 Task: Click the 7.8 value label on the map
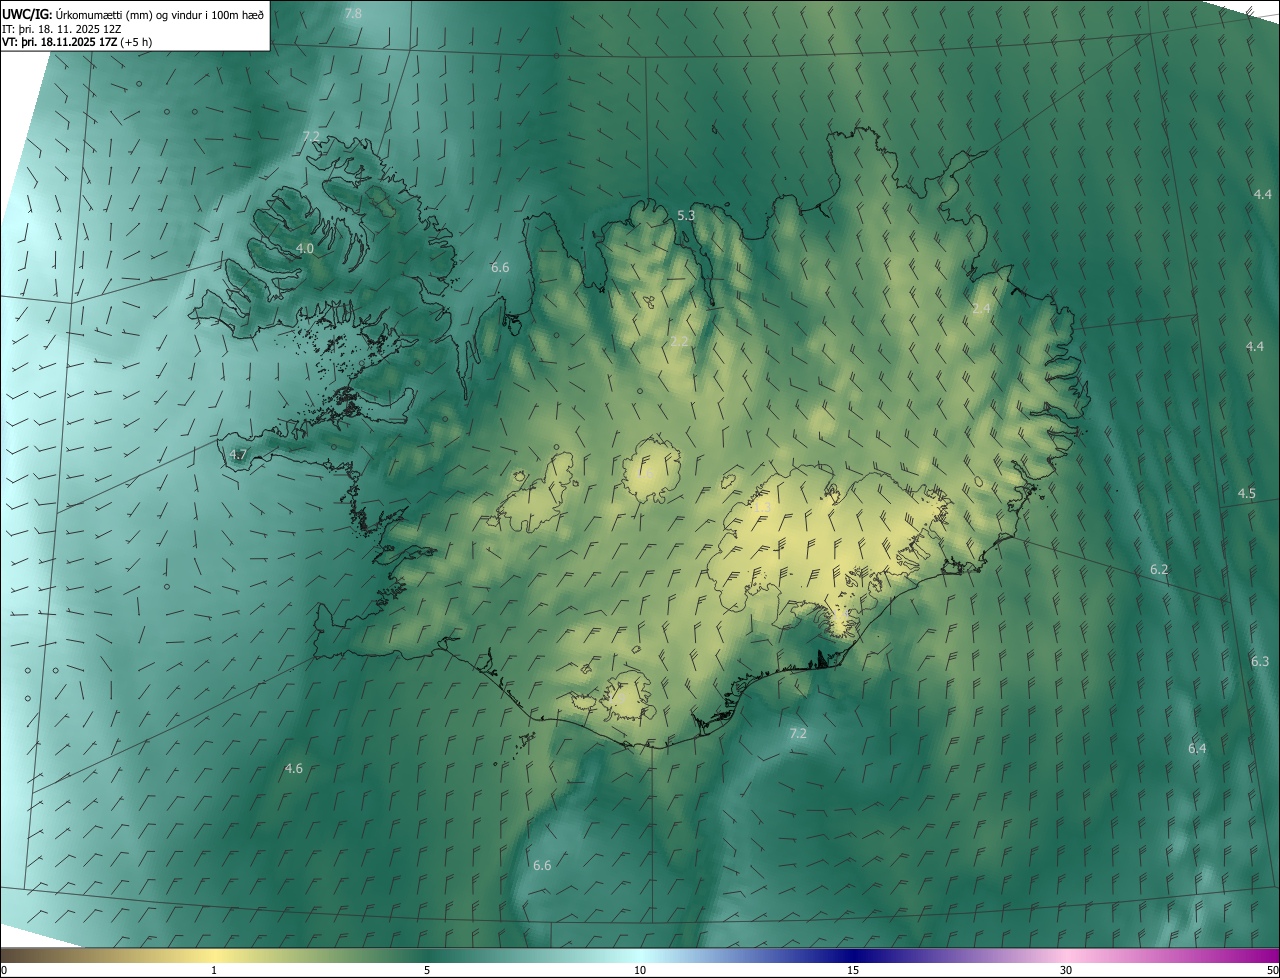tap(353, 13)
